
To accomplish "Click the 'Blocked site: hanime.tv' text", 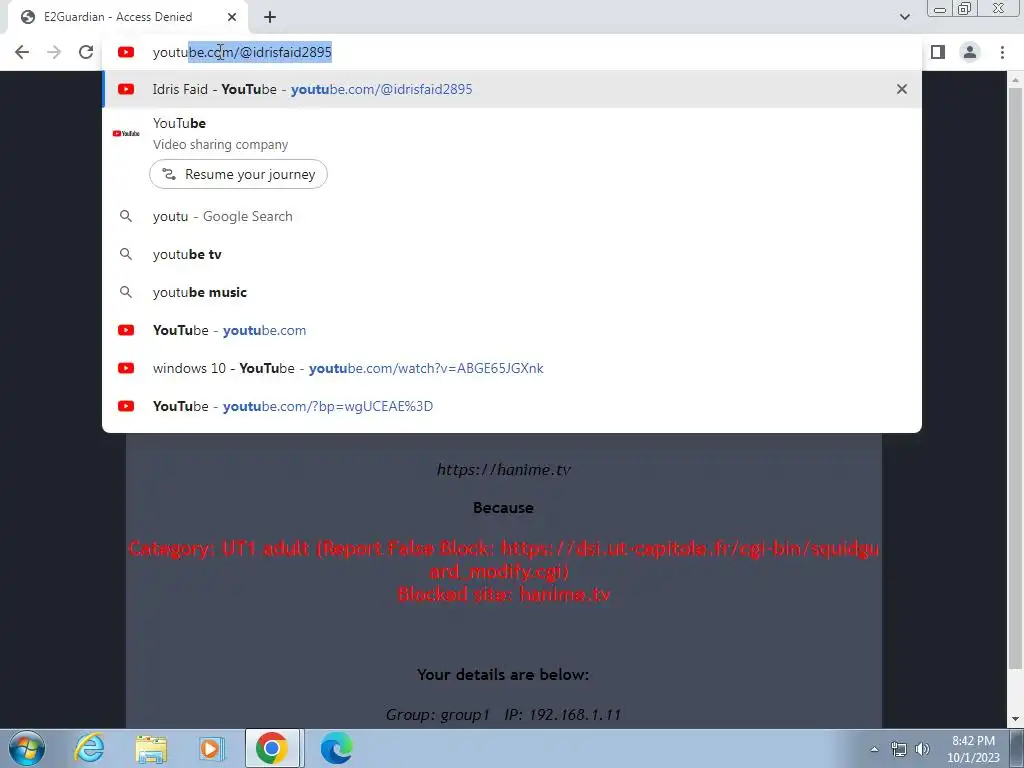I will pos(504,594).
